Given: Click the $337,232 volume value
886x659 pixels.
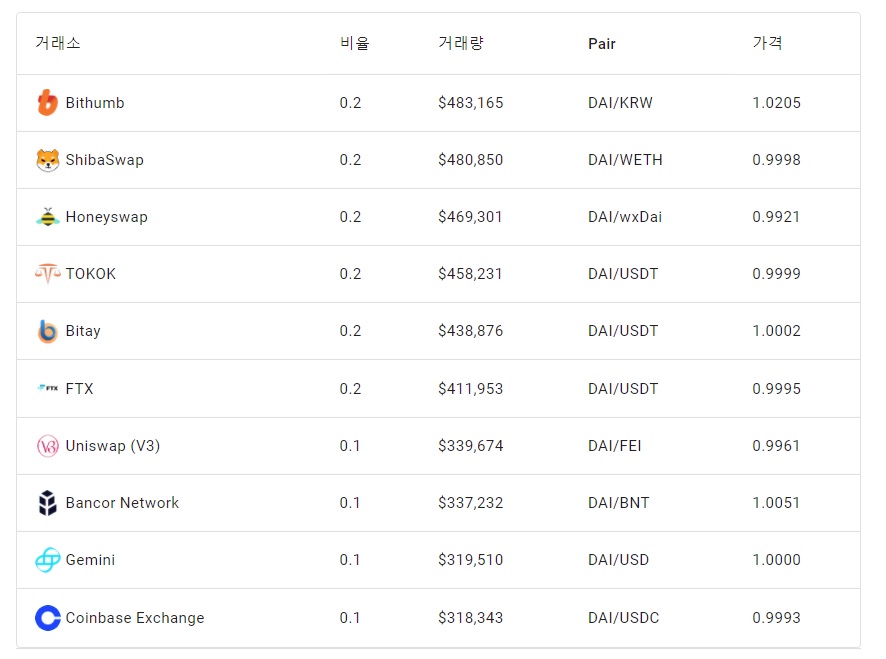Looking at the screenshot, I should tap(471, 502).
